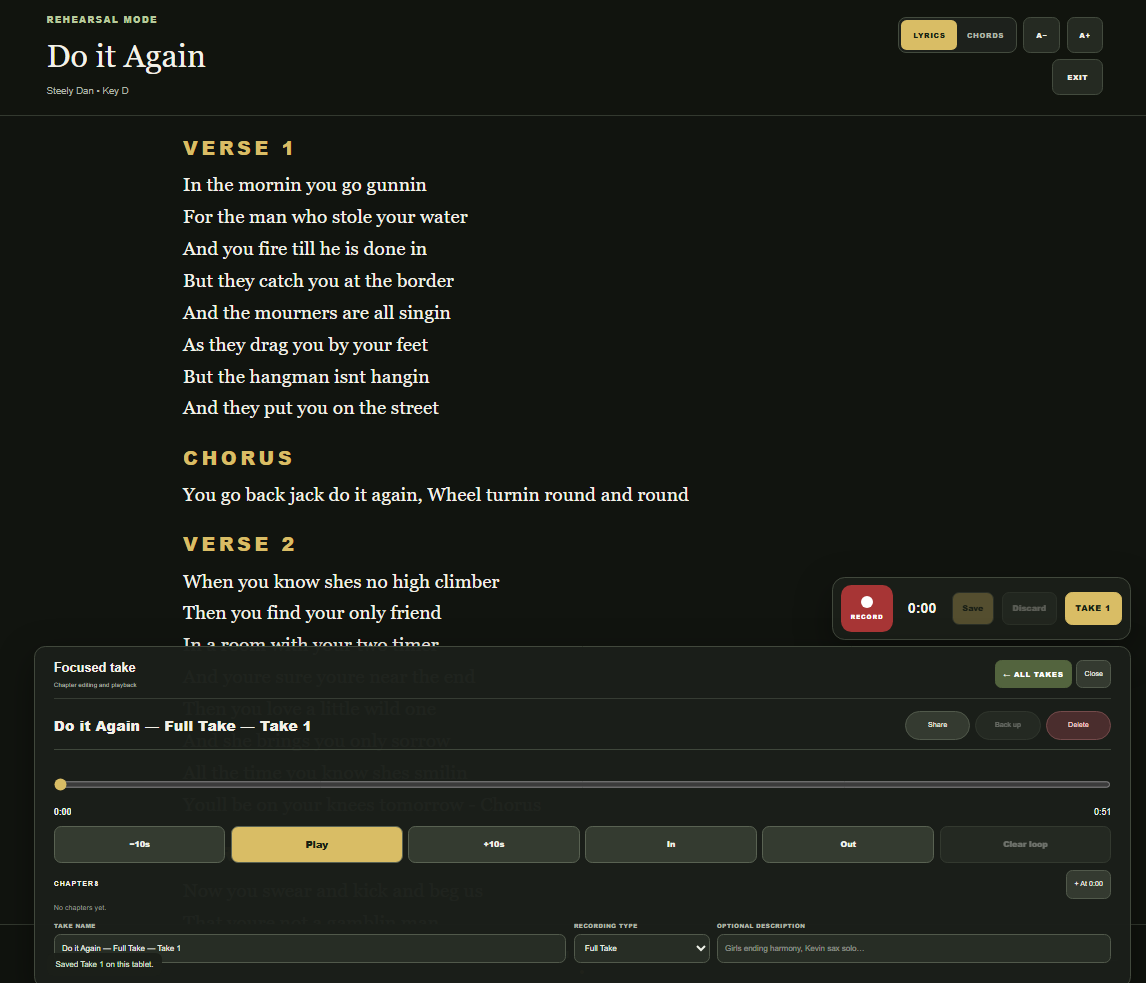Click the Discard recording button
Screen dimensions: 1146x983
coord(1029,608)
